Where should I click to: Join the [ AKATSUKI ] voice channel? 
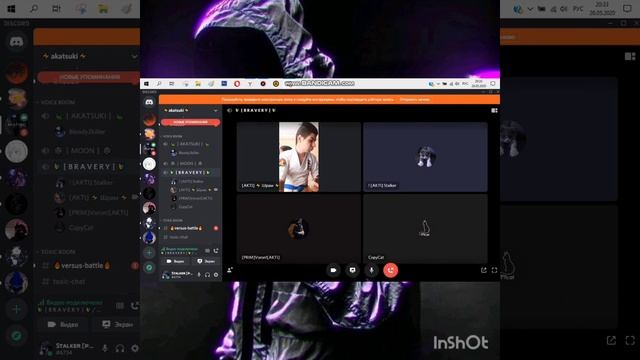(x=190, y=144)
